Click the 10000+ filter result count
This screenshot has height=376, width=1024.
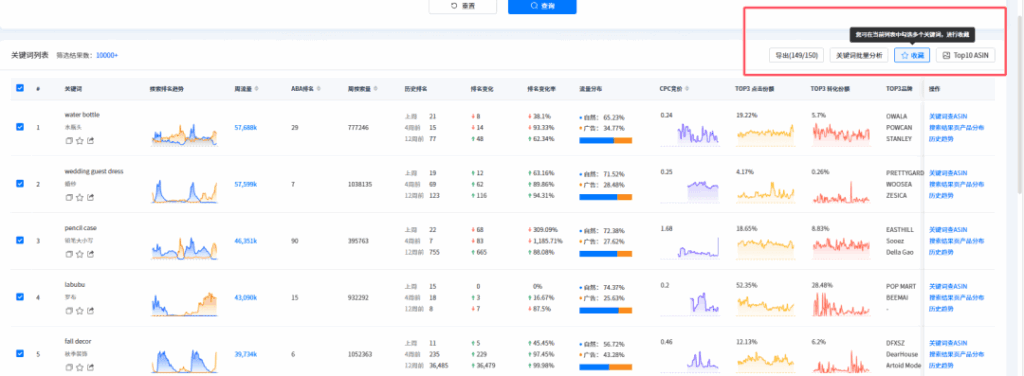click(x=107, y=55)
